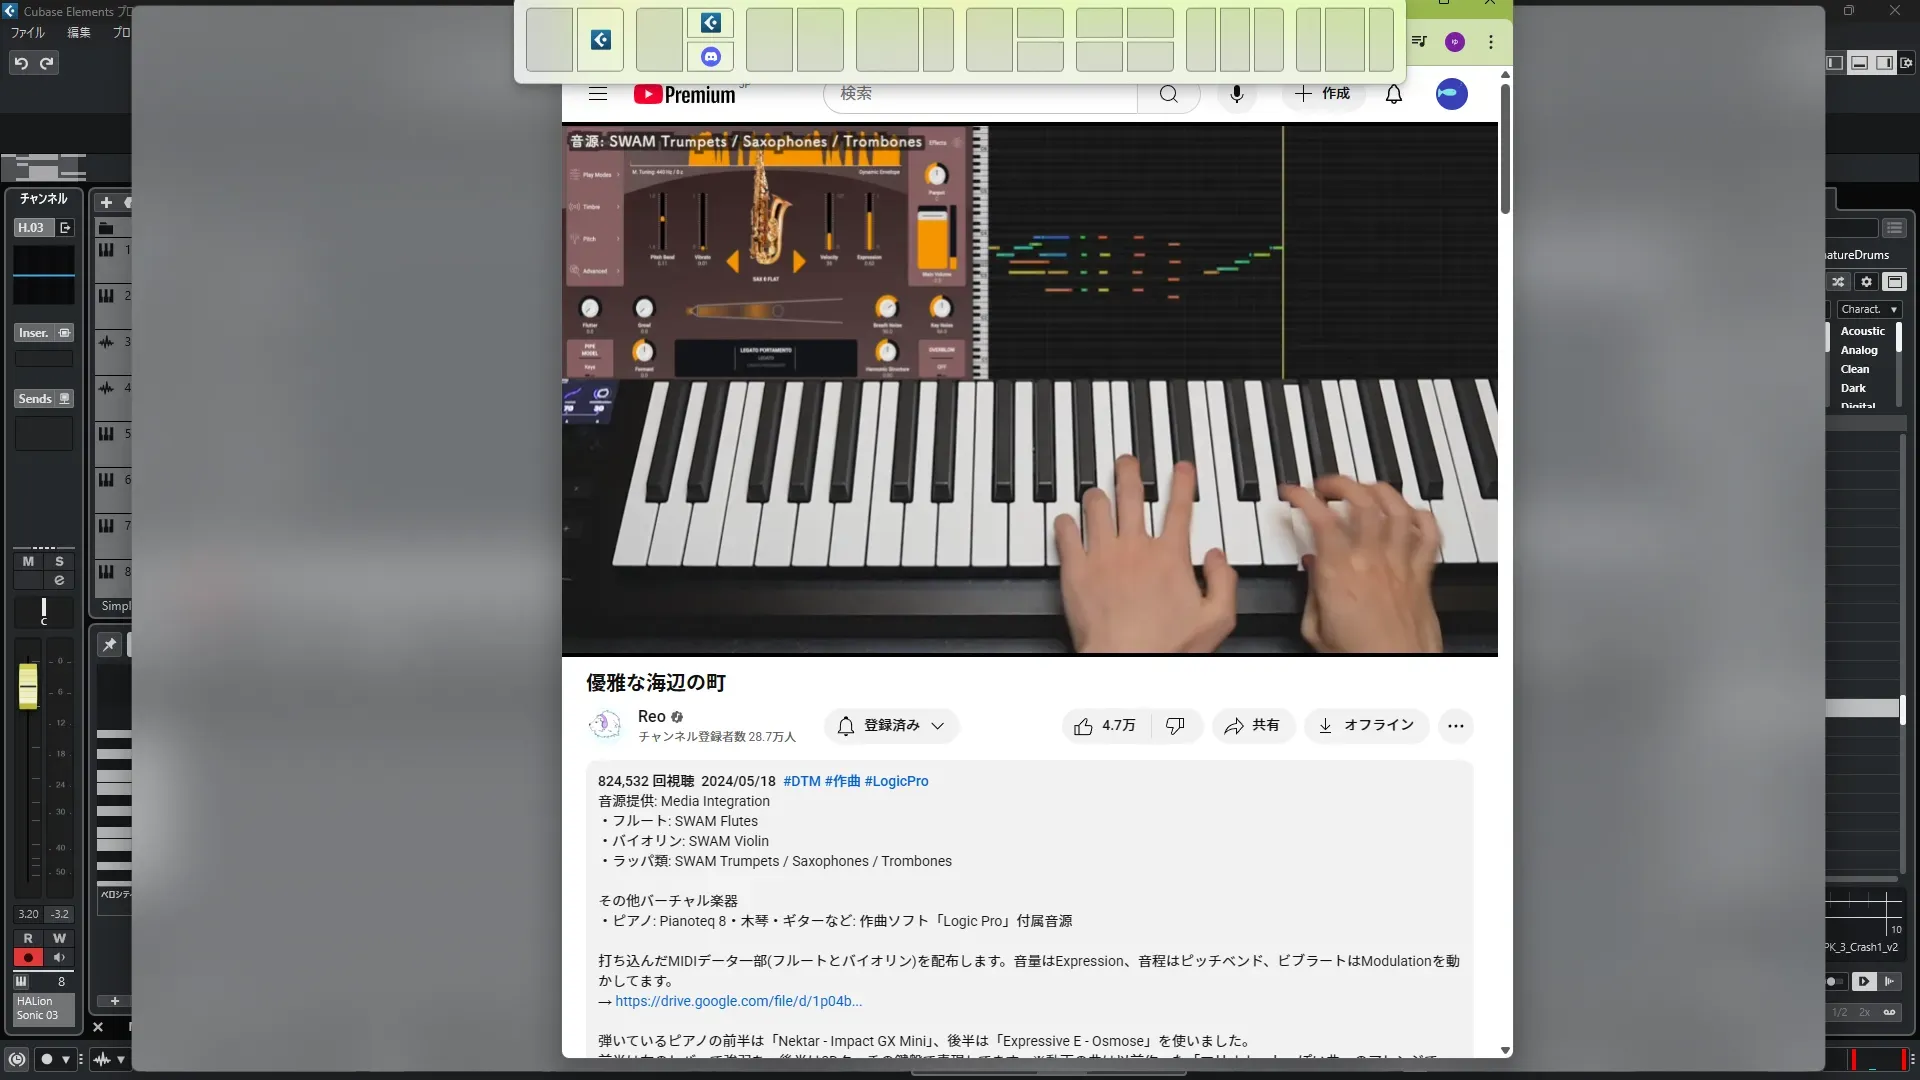Open the Google Drive MIDI link
The image size is (1920, 1080).
pyautogui.click(x=738, y=1001)
